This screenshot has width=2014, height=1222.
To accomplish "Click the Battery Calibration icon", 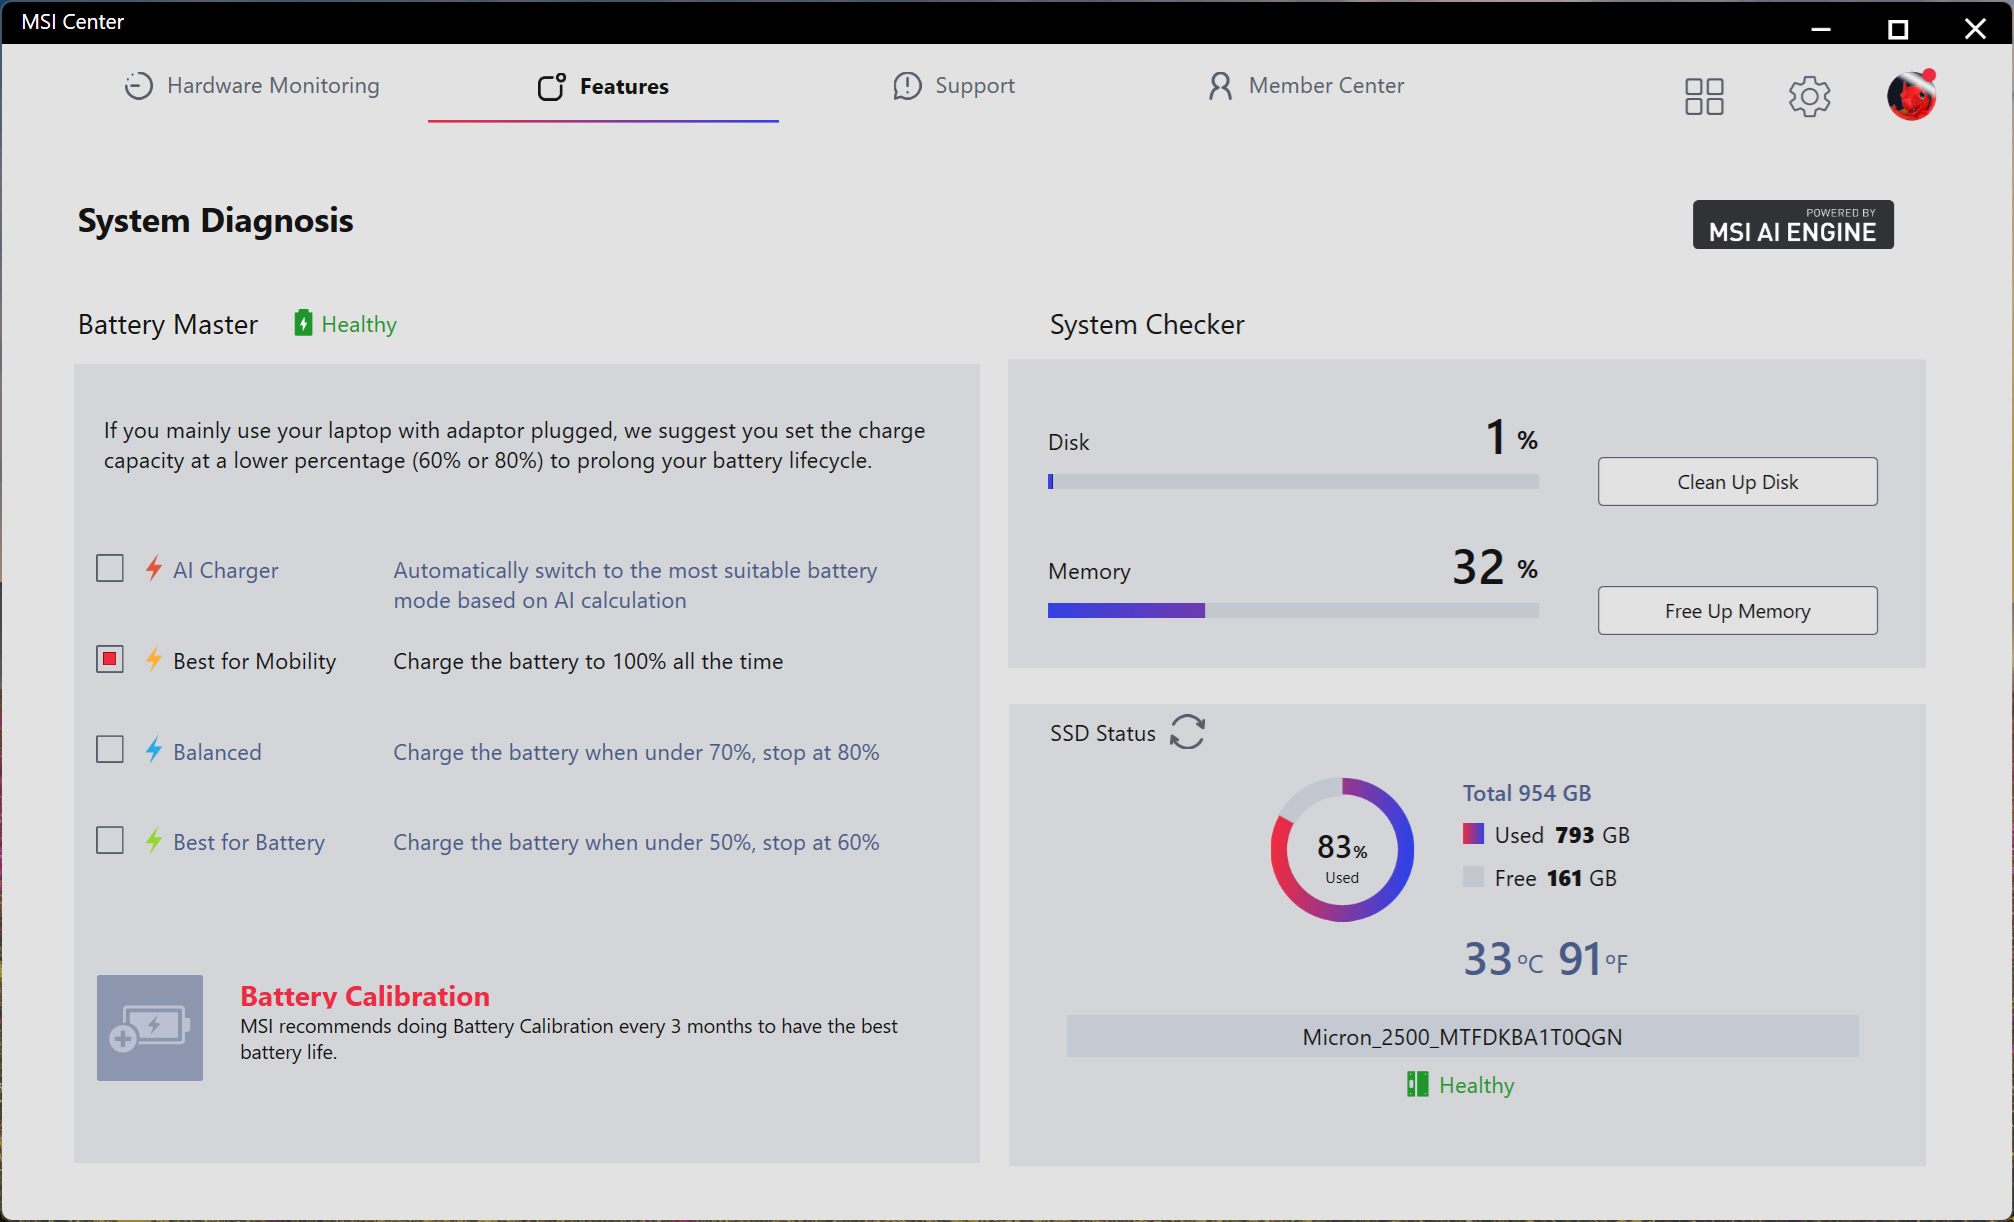I will tap(150, 1027).
